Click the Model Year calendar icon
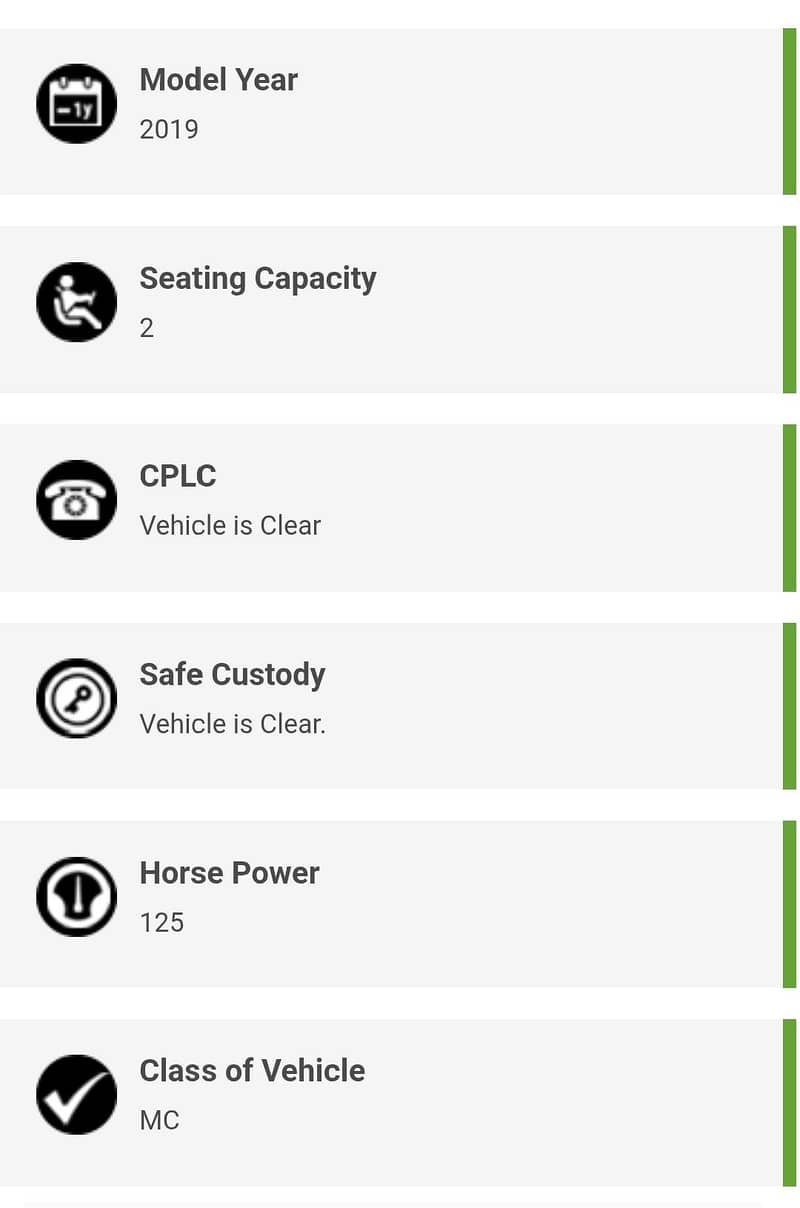Screen dimensions: 800x1208 click(77, 104)
